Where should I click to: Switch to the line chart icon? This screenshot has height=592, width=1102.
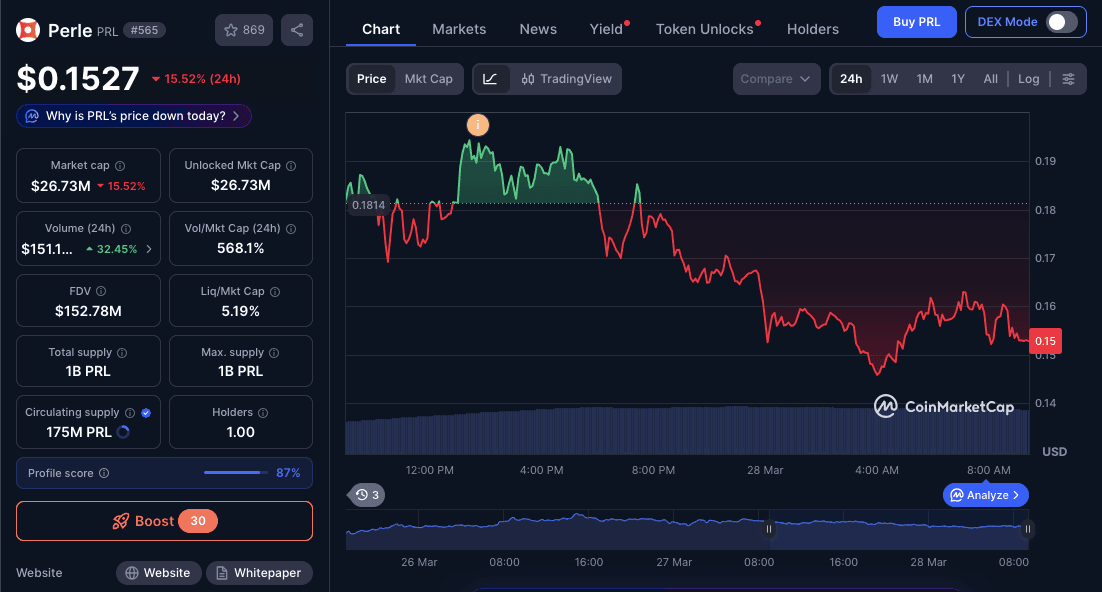coord(493,78)
